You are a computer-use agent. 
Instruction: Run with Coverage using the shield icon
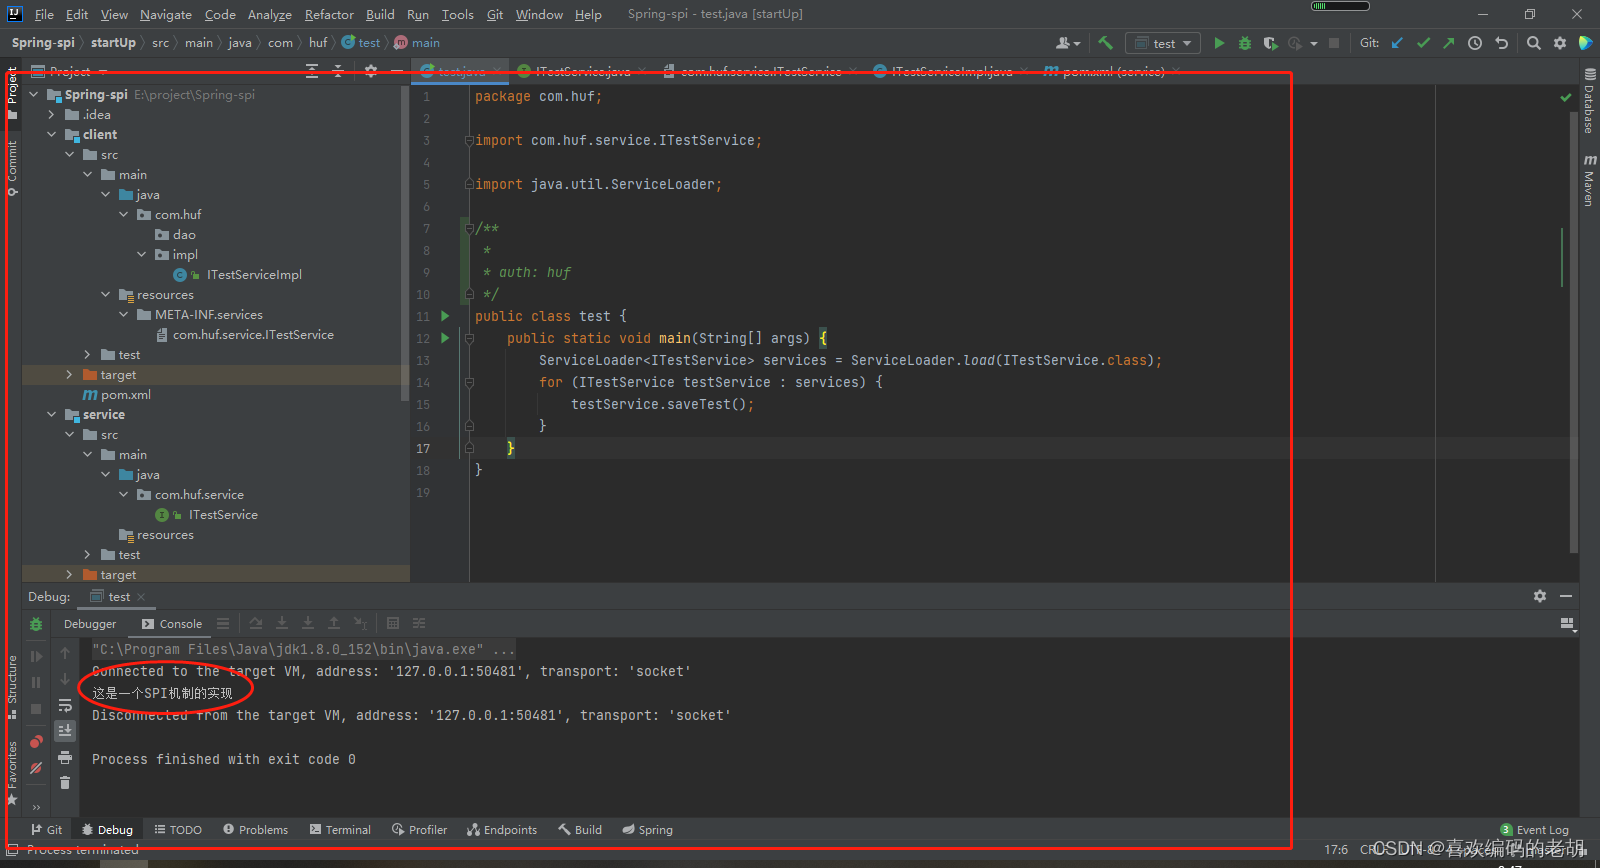point(1270,43)
